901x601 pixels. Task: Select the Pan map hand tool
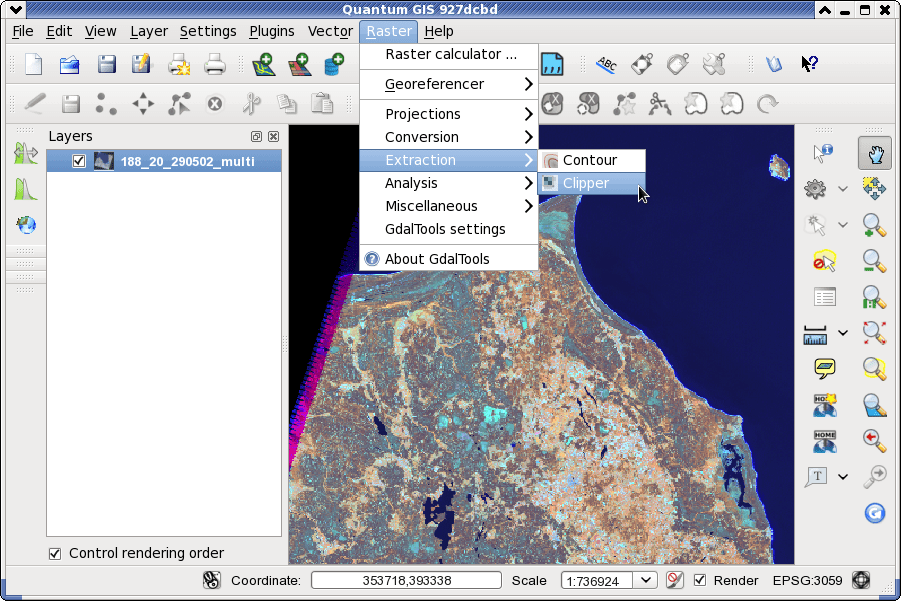875,153
